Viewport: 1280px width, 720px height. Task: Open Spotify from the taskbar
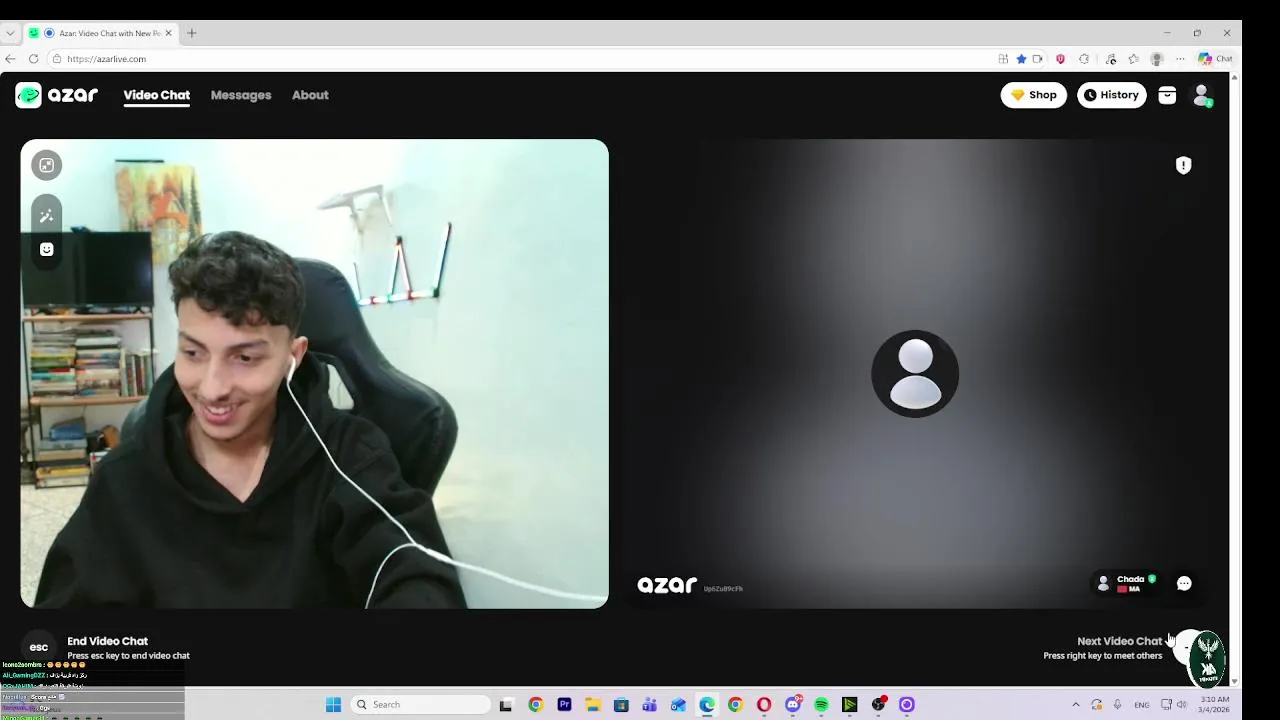(x=821, y=705)
